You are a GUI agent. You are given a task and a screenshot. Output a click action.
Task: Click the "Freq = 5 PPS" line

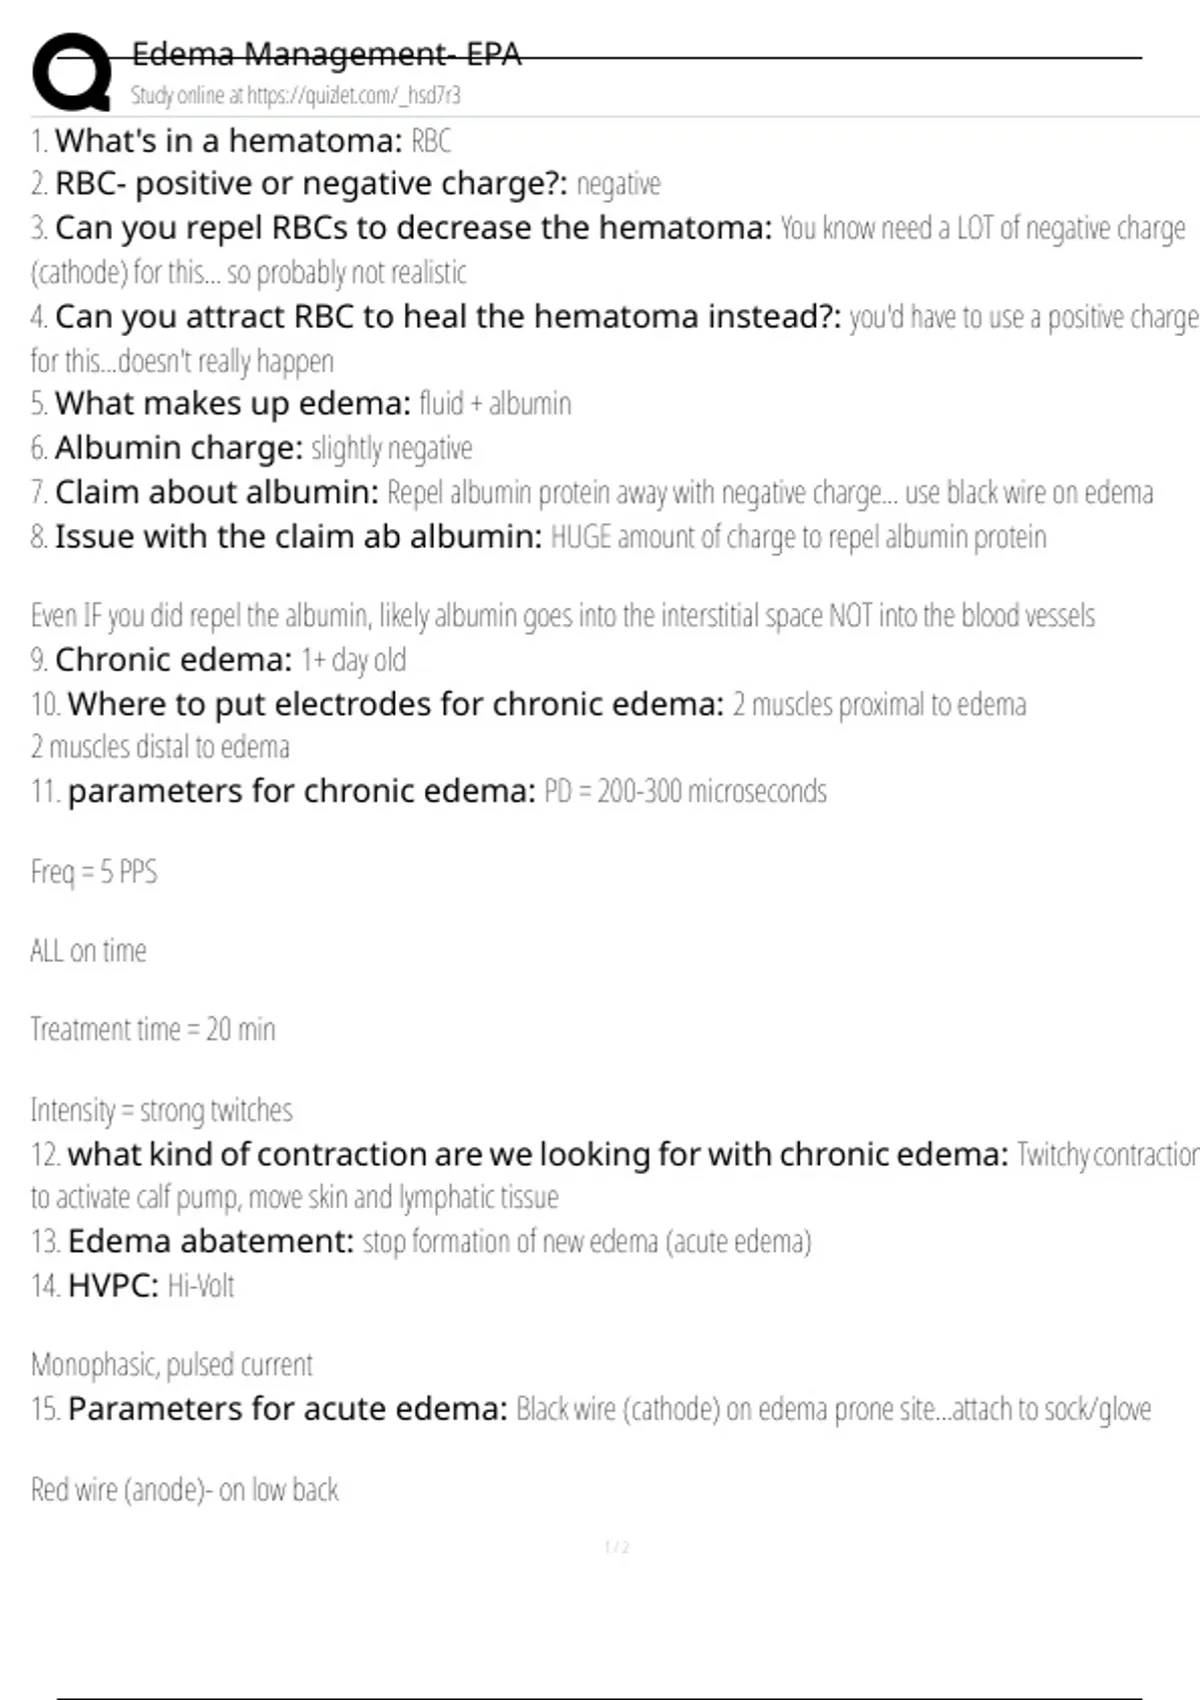point(94,872)
